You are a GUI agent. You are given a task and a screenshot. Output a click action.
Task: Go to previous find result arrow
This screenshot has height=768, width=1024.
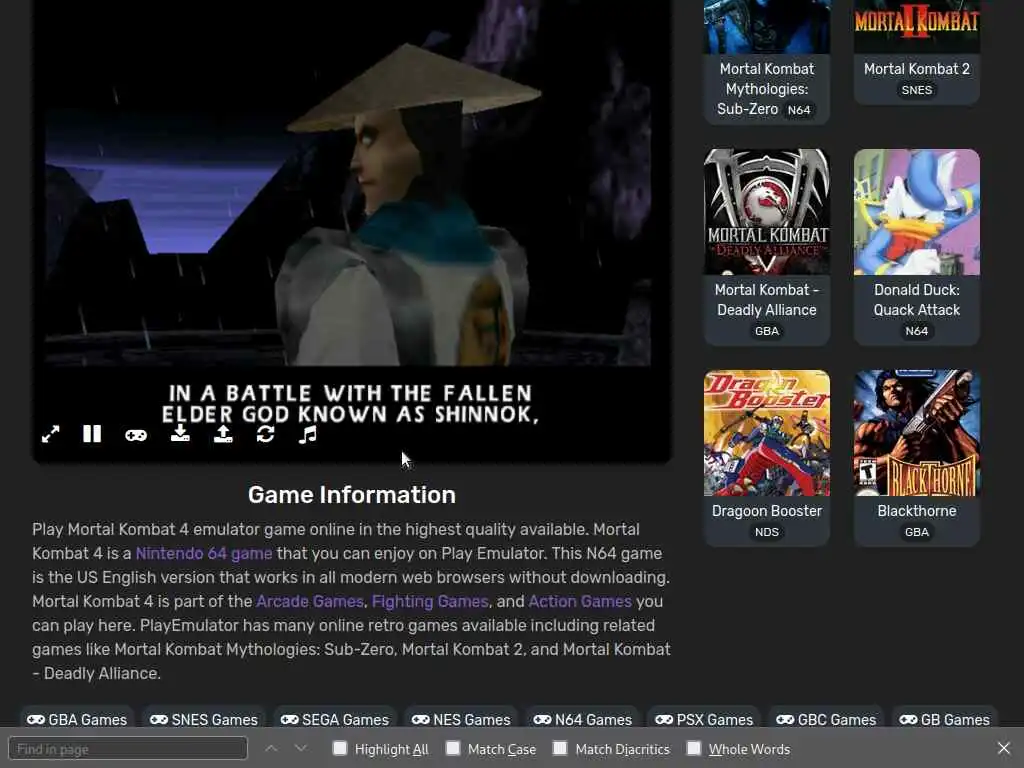[x=271, y=748]
